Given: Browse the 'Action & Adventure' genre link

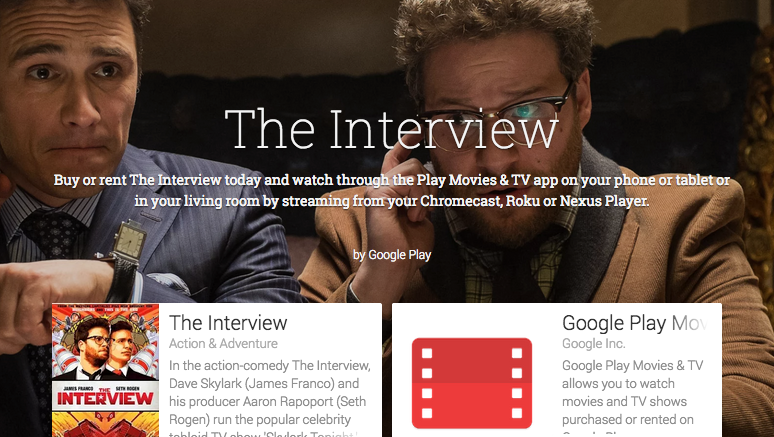Looking at the screenshot, I should (x=223, y=343).
